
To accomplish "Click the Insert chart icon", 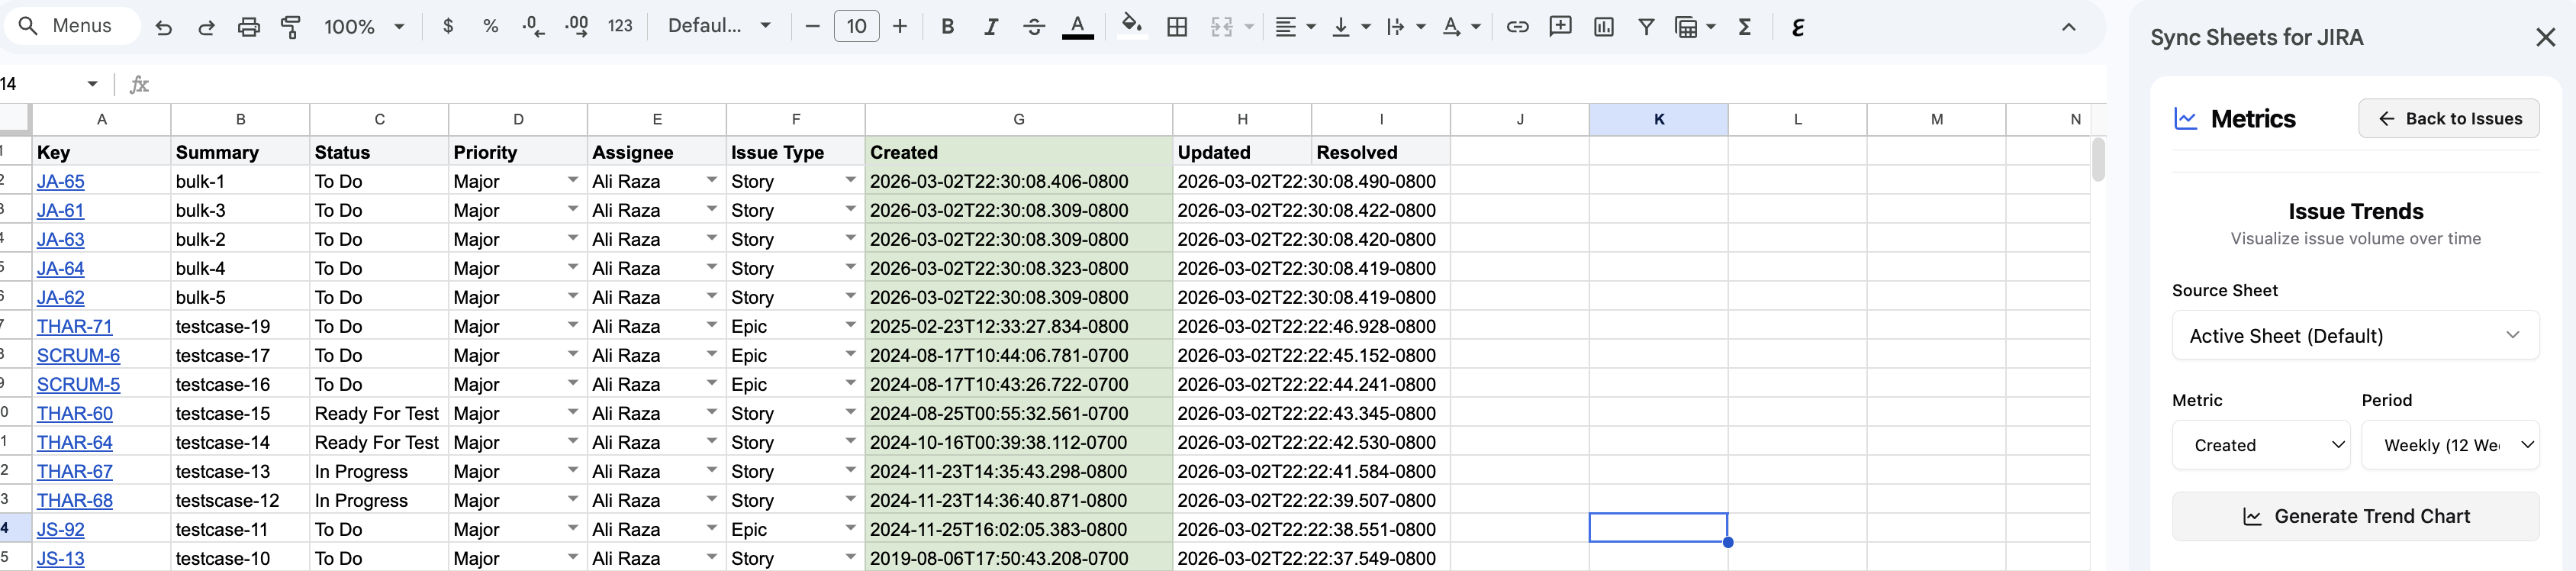I will click(x=1603, y=27).
